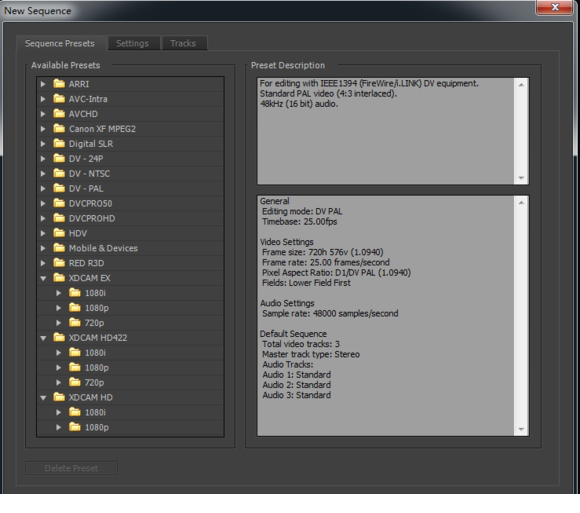Expand the Digital SLR presets arrow
Screen dimensions: 580x513
43,144
